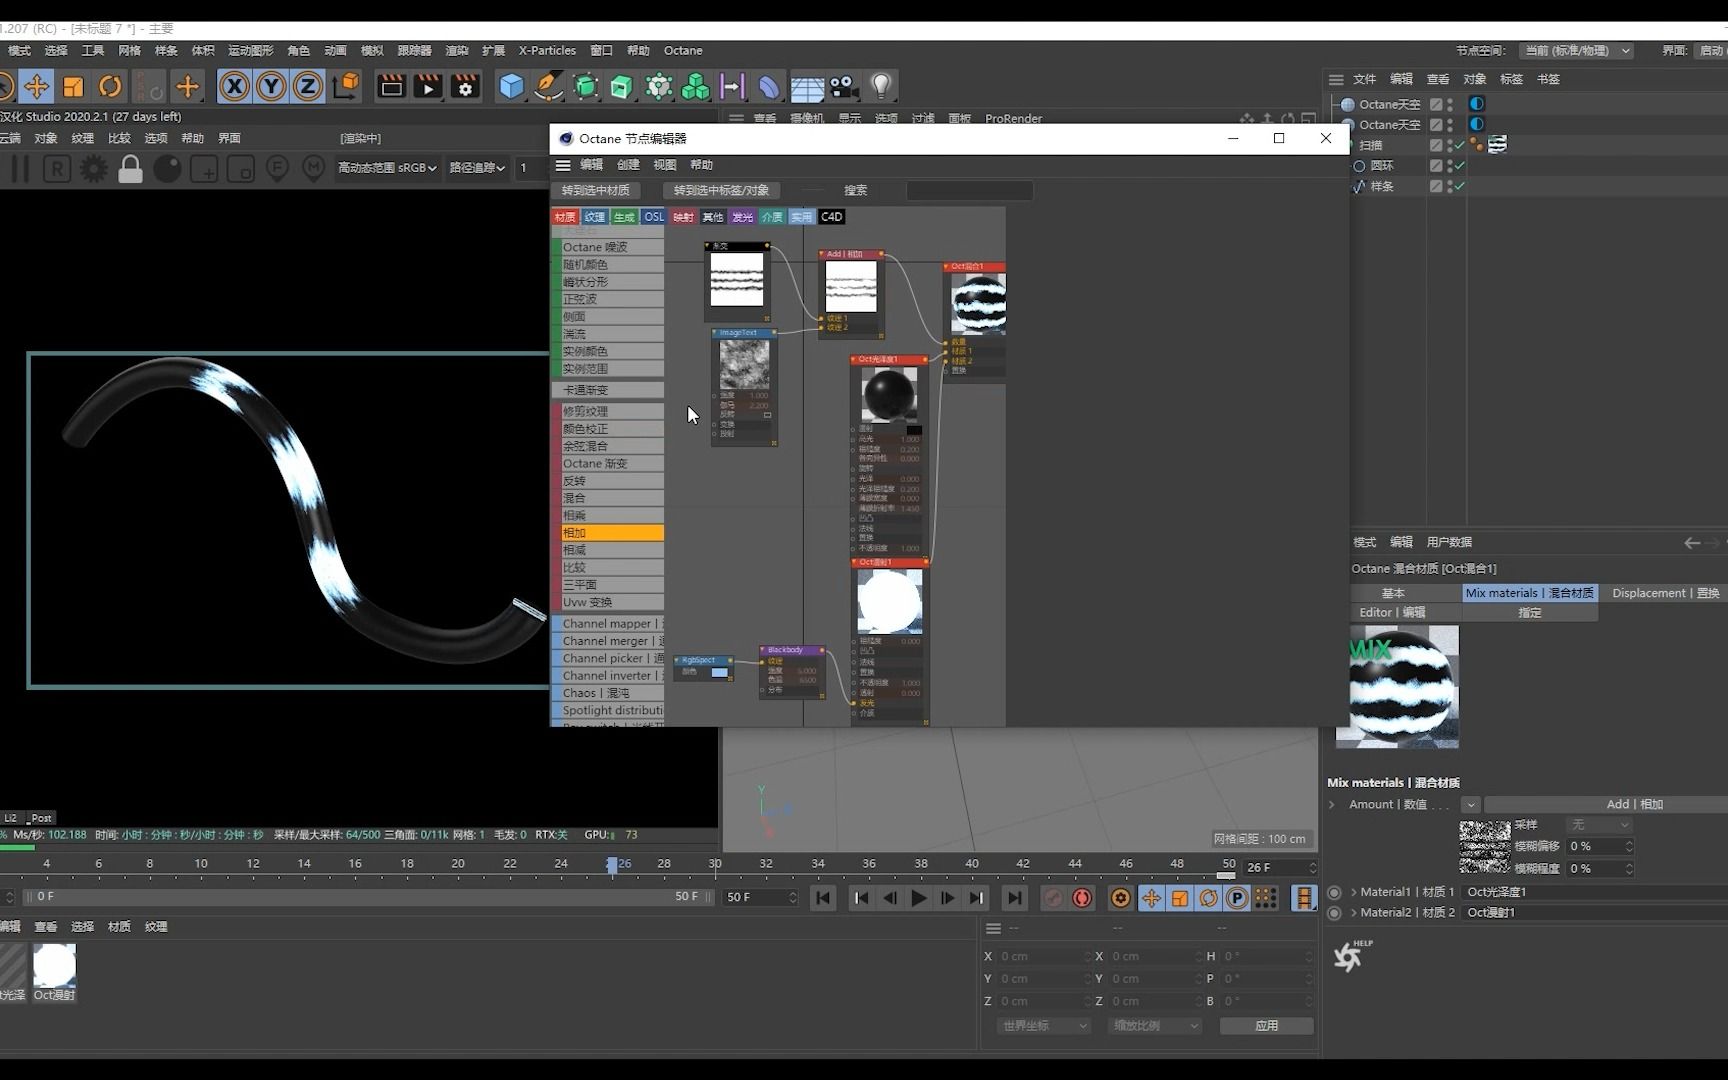Screen dimensions: 1728x1080
Task: Toggle X axis lock
Action: click(x=234, y=87)
